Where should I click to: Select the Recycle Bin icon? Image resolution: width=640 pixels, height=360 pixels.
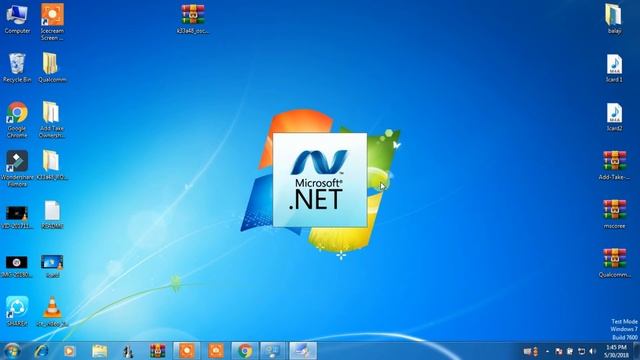[x=17, y=68]
